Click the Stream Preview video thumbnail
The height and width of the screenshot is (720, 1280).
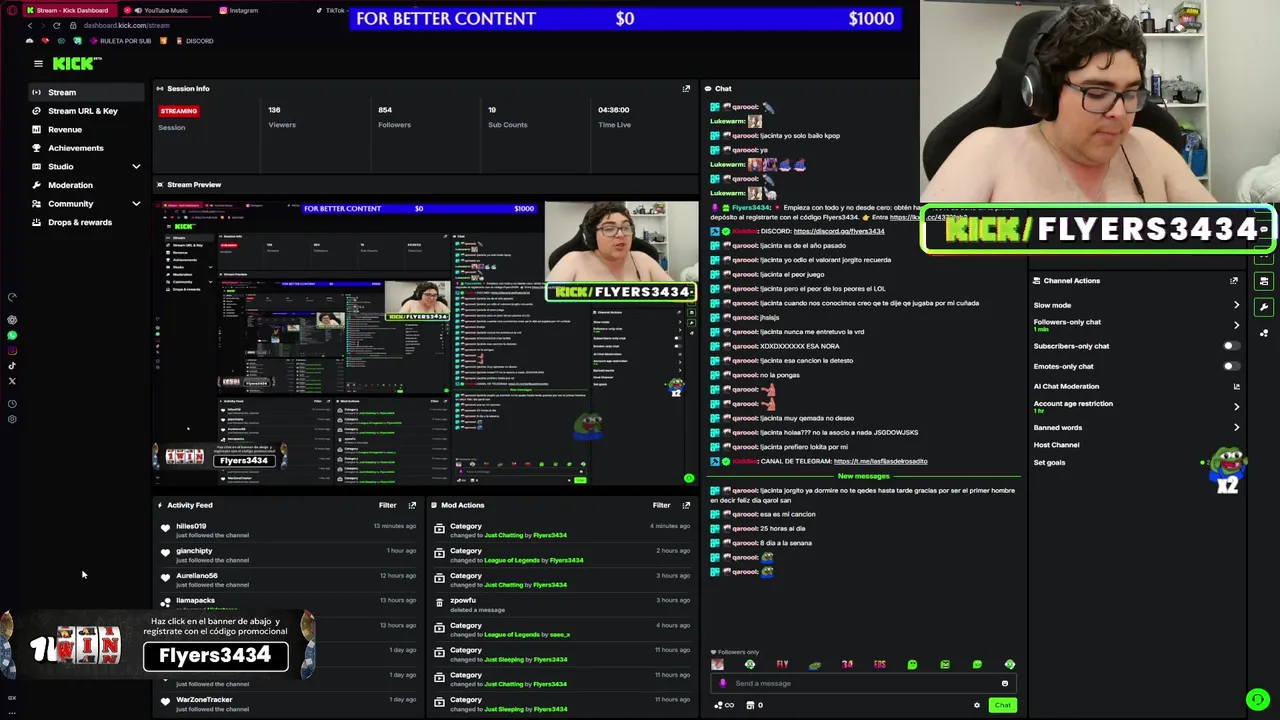[x=426, y=343]
